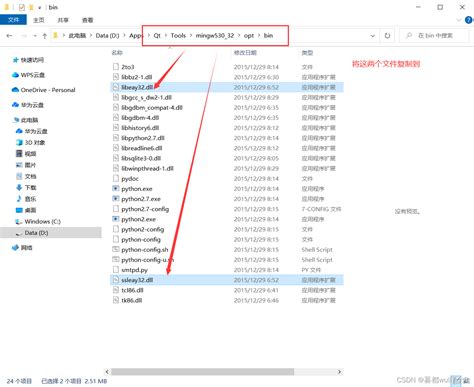Select Windows (C:) drive in sidebar
474x387 pixels.
38,222
